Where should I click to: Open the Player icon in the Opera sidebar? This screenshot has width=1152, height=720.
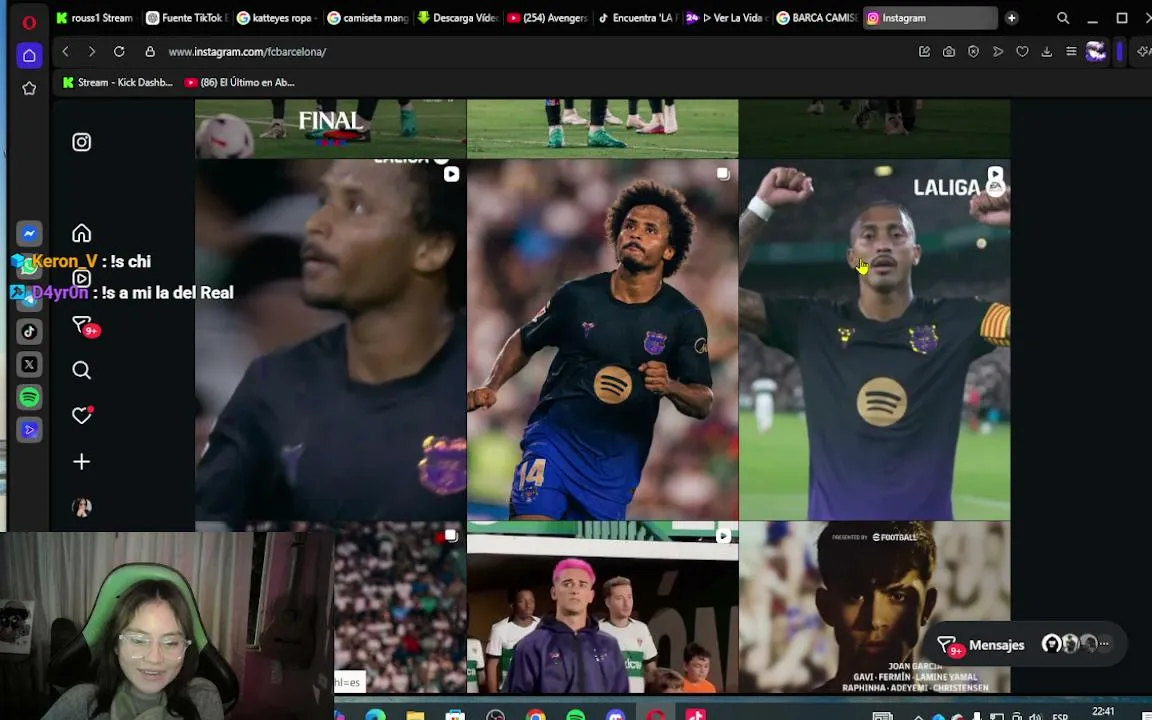[x=29, y=430]
